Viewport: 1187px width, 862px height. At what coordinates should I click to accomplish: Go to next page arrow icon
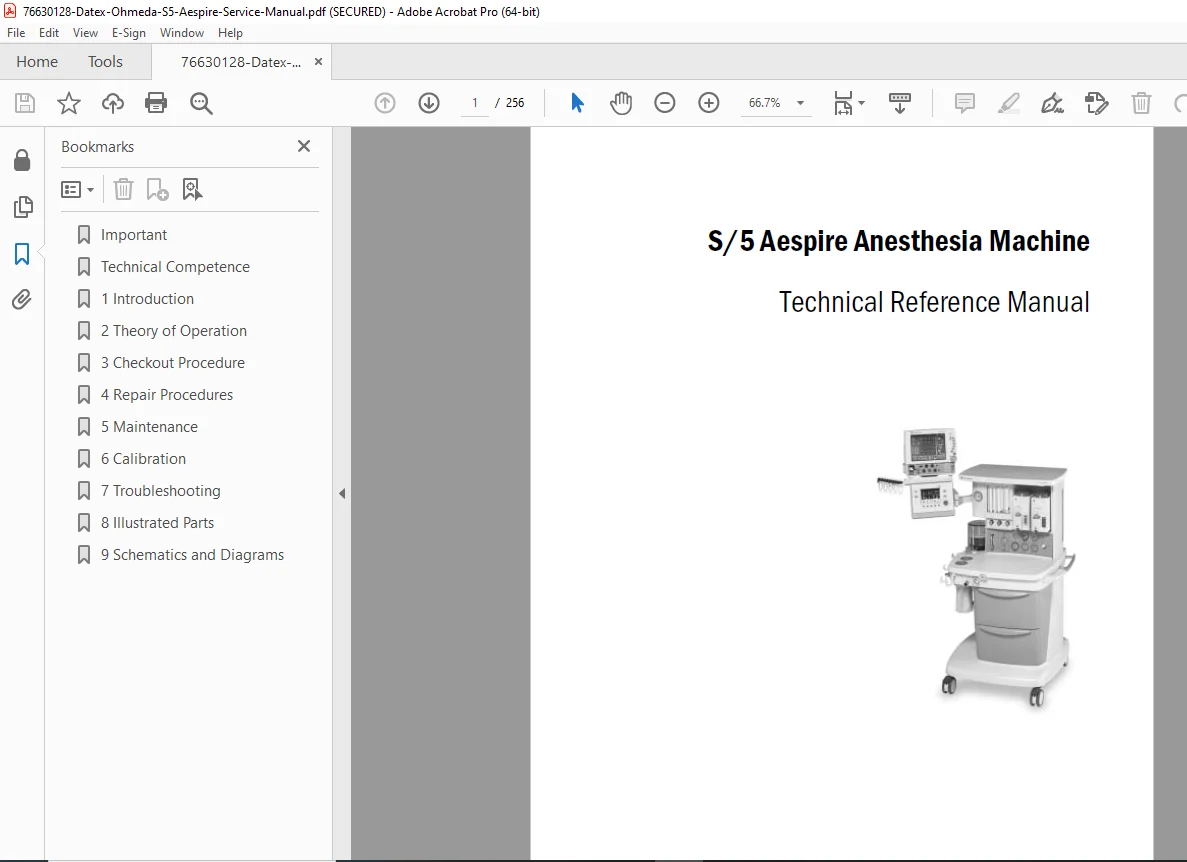(x=429, y=103)
